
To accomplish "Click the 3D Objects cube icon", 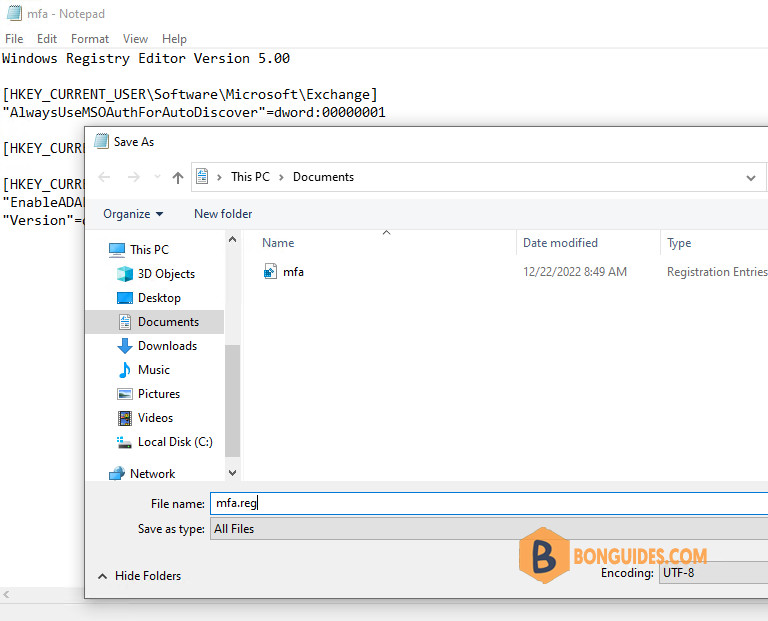I will point(125,274).
